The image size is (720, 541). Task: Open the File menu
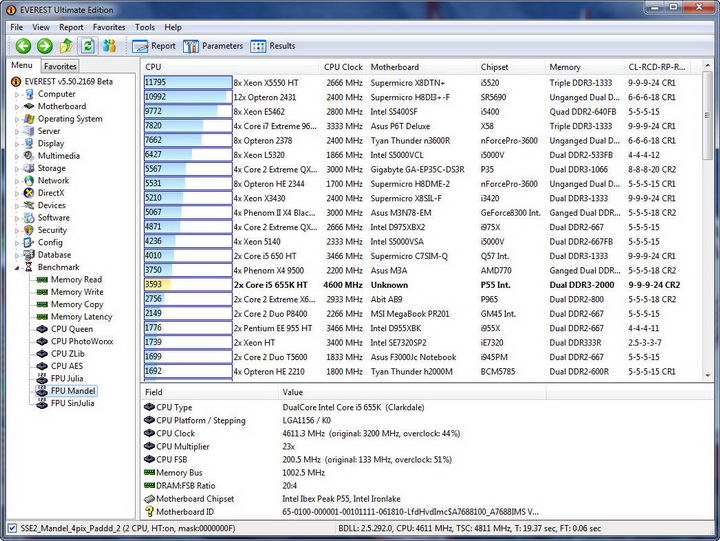tap(17, 27)
